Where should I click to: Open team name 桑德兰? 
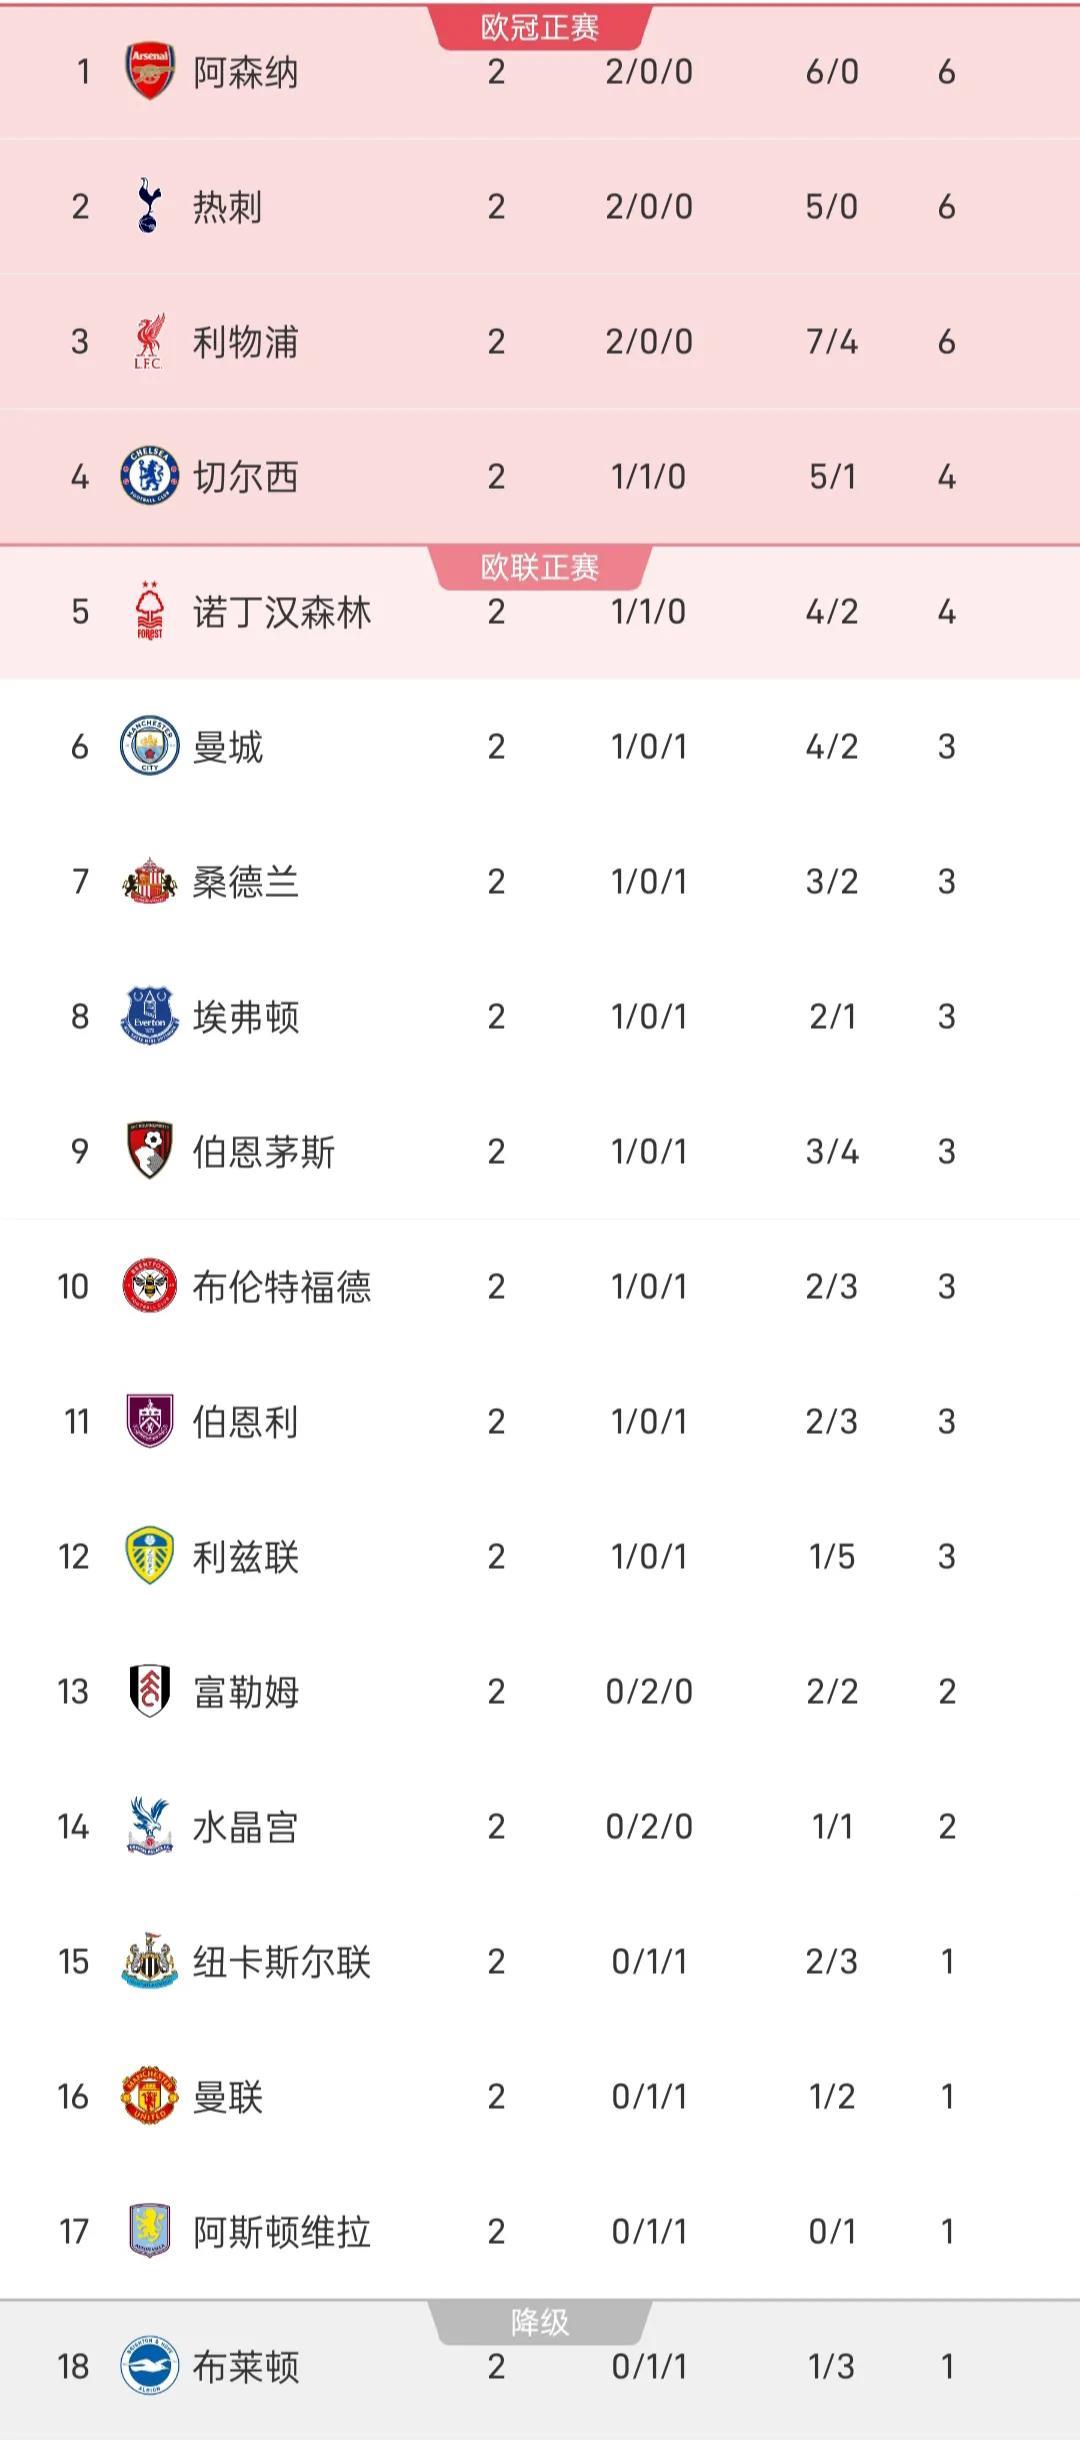click(245, 882)
